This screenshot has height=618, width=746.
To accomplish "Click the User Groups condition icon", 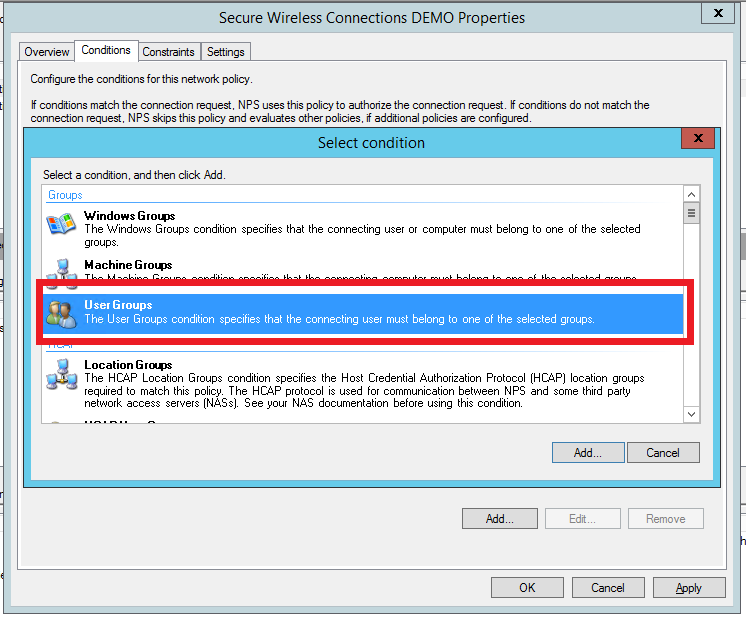I will pyautogui.click(x=61, y=313).
